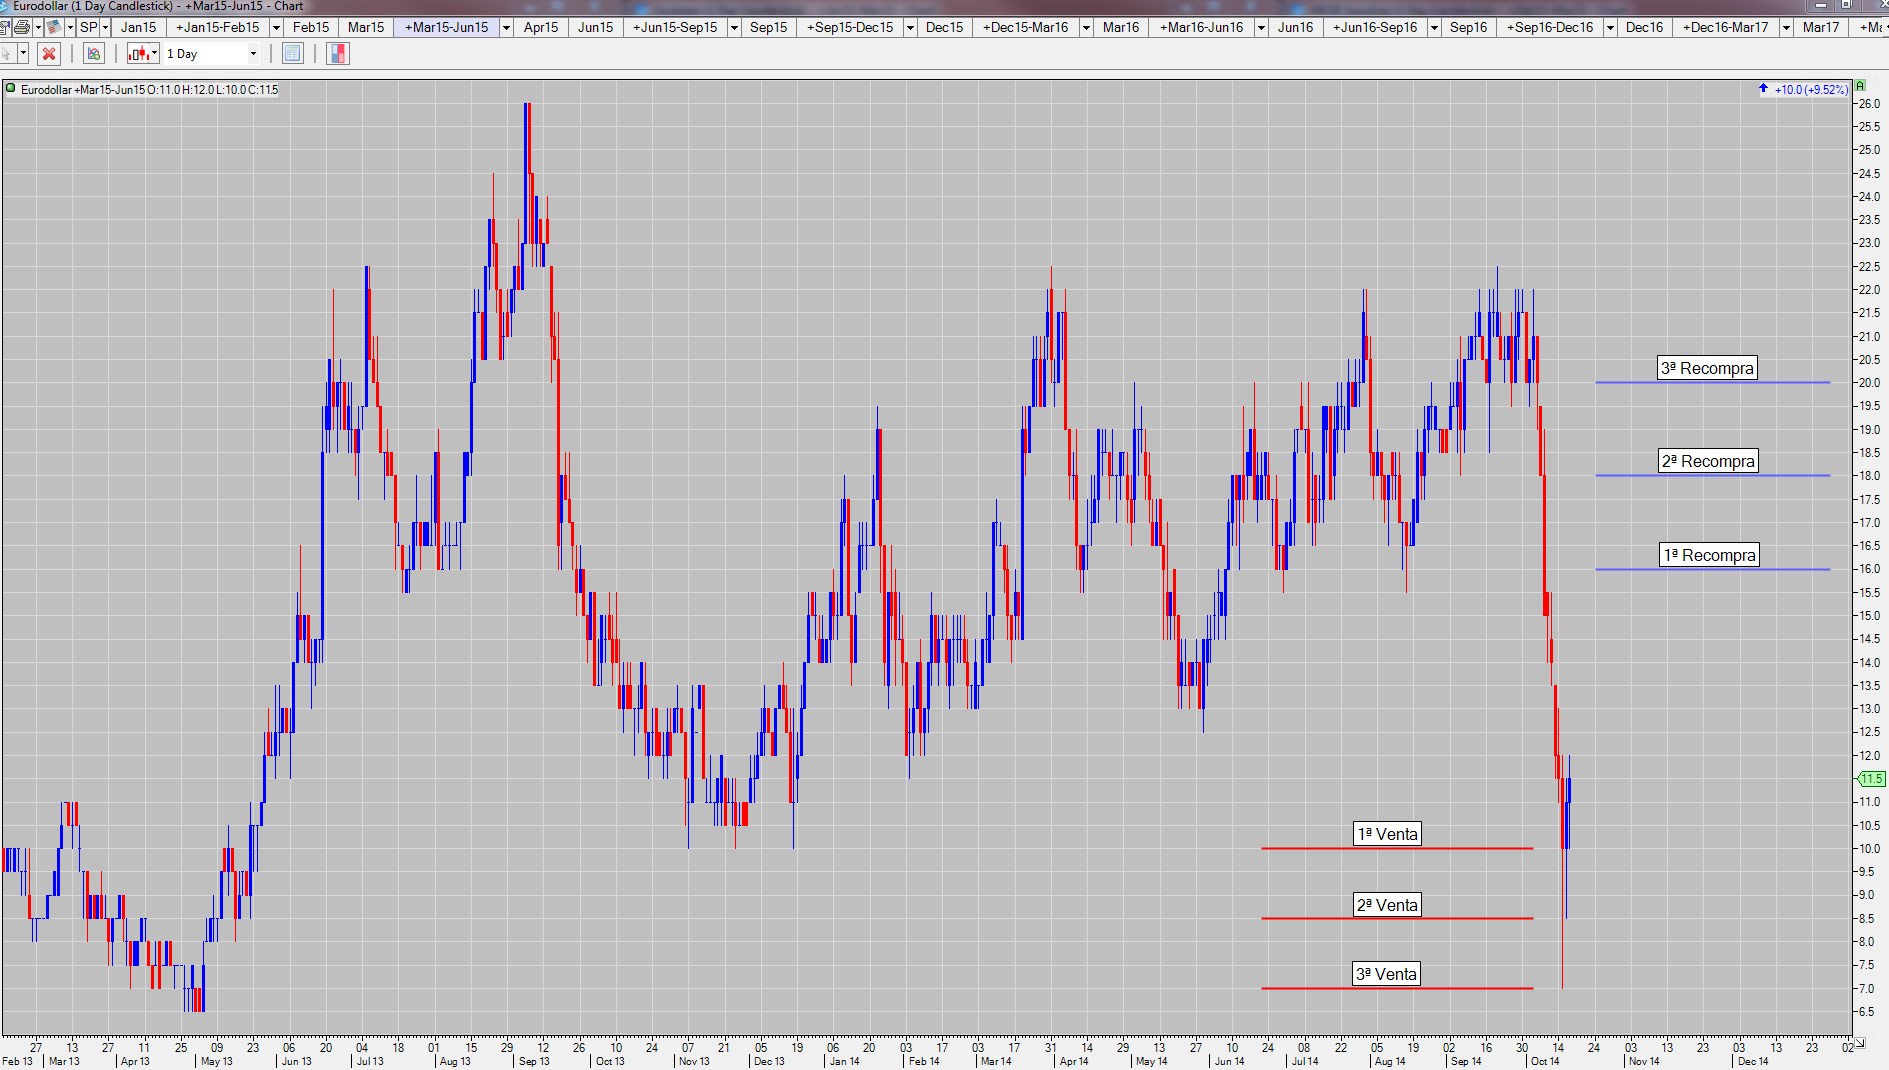Open the dropdown arrow beside +Mar15-Jun15
This screenshot has height=1070, width=1889.
click(x=506, y=27)
